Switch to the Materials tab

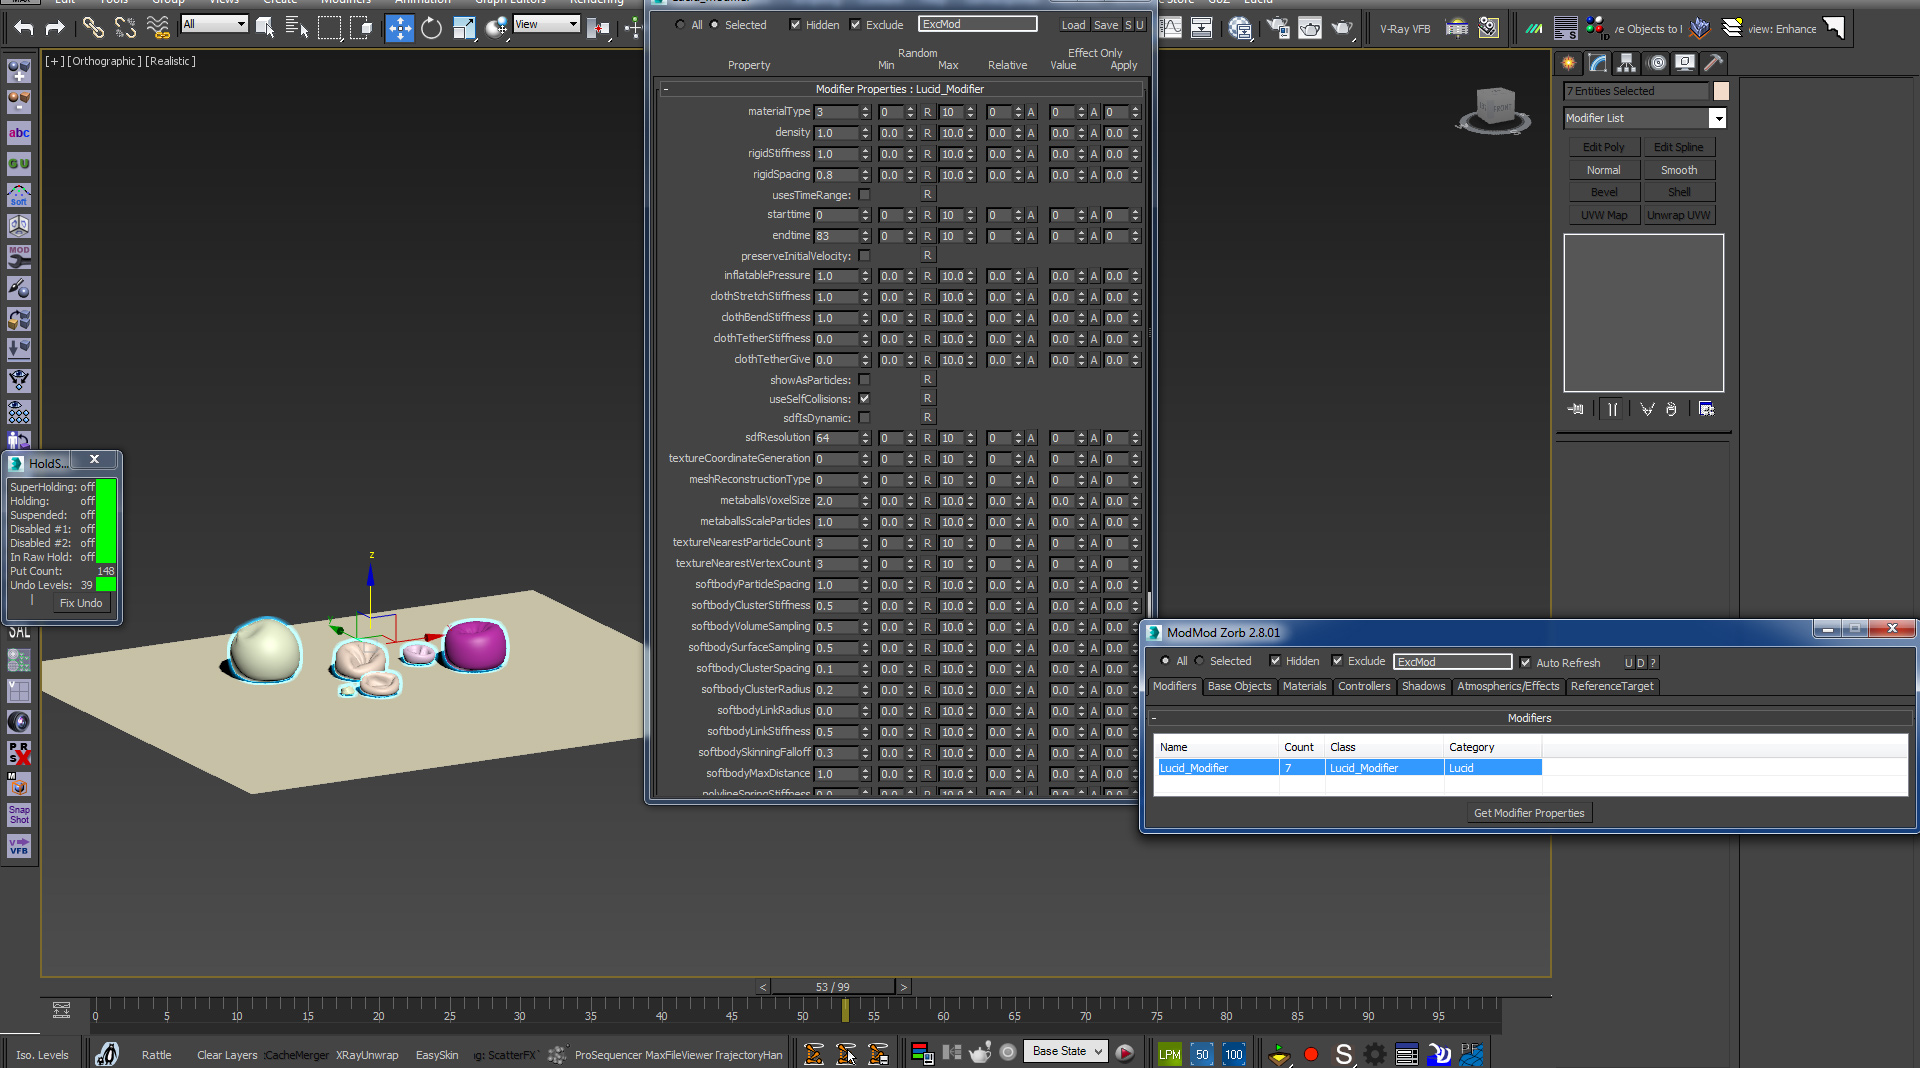coord(1304,686)
